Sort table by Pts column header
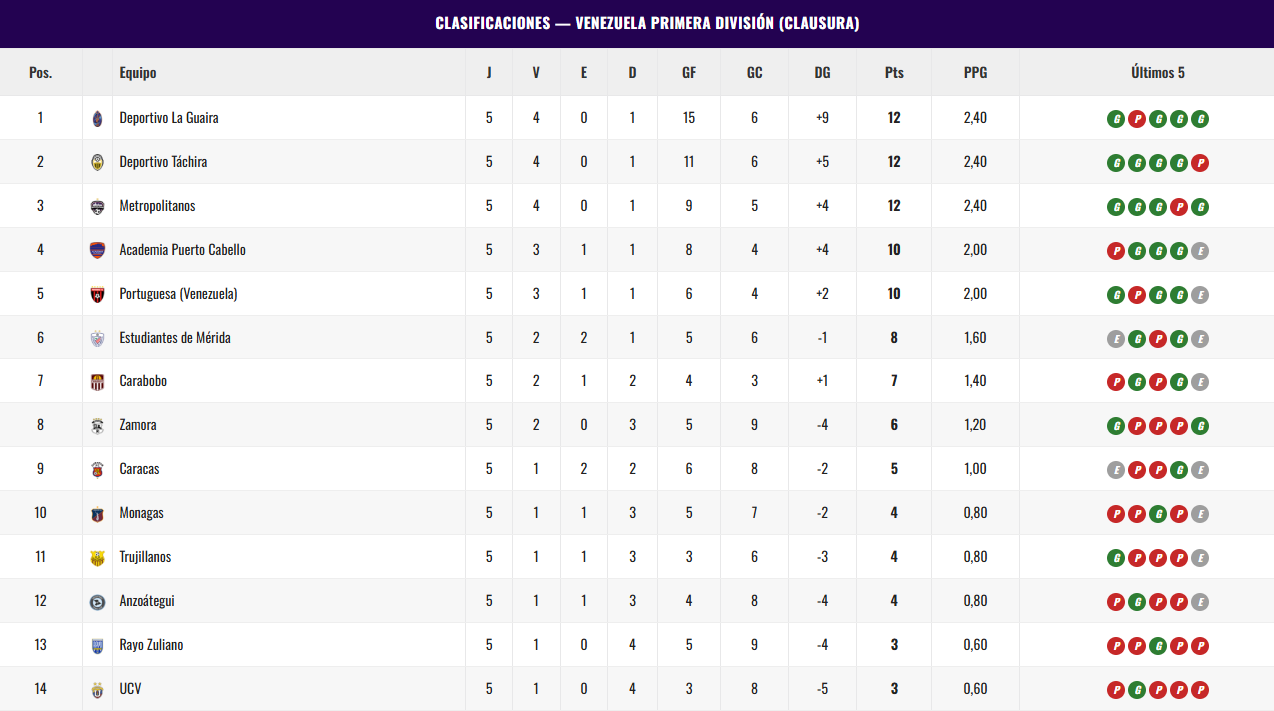1274x711 pixels. [x=894, y=72]
